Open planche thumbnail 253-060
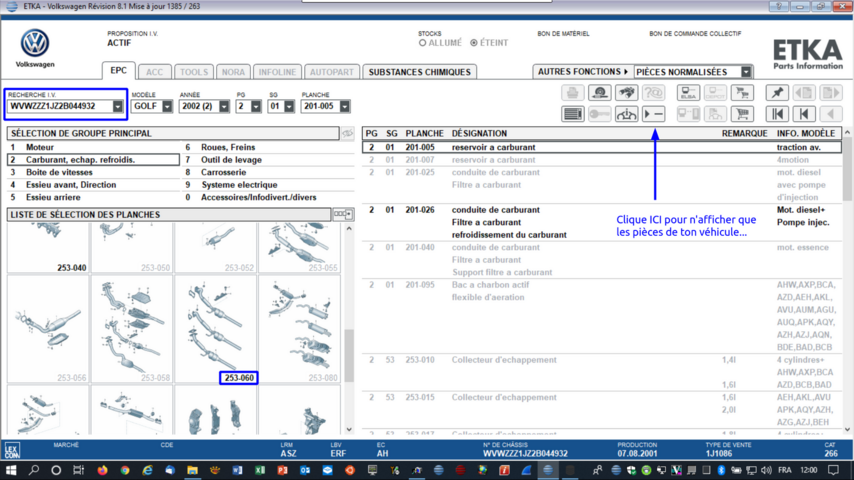854x480 pixels. click(x=216, y=329)
